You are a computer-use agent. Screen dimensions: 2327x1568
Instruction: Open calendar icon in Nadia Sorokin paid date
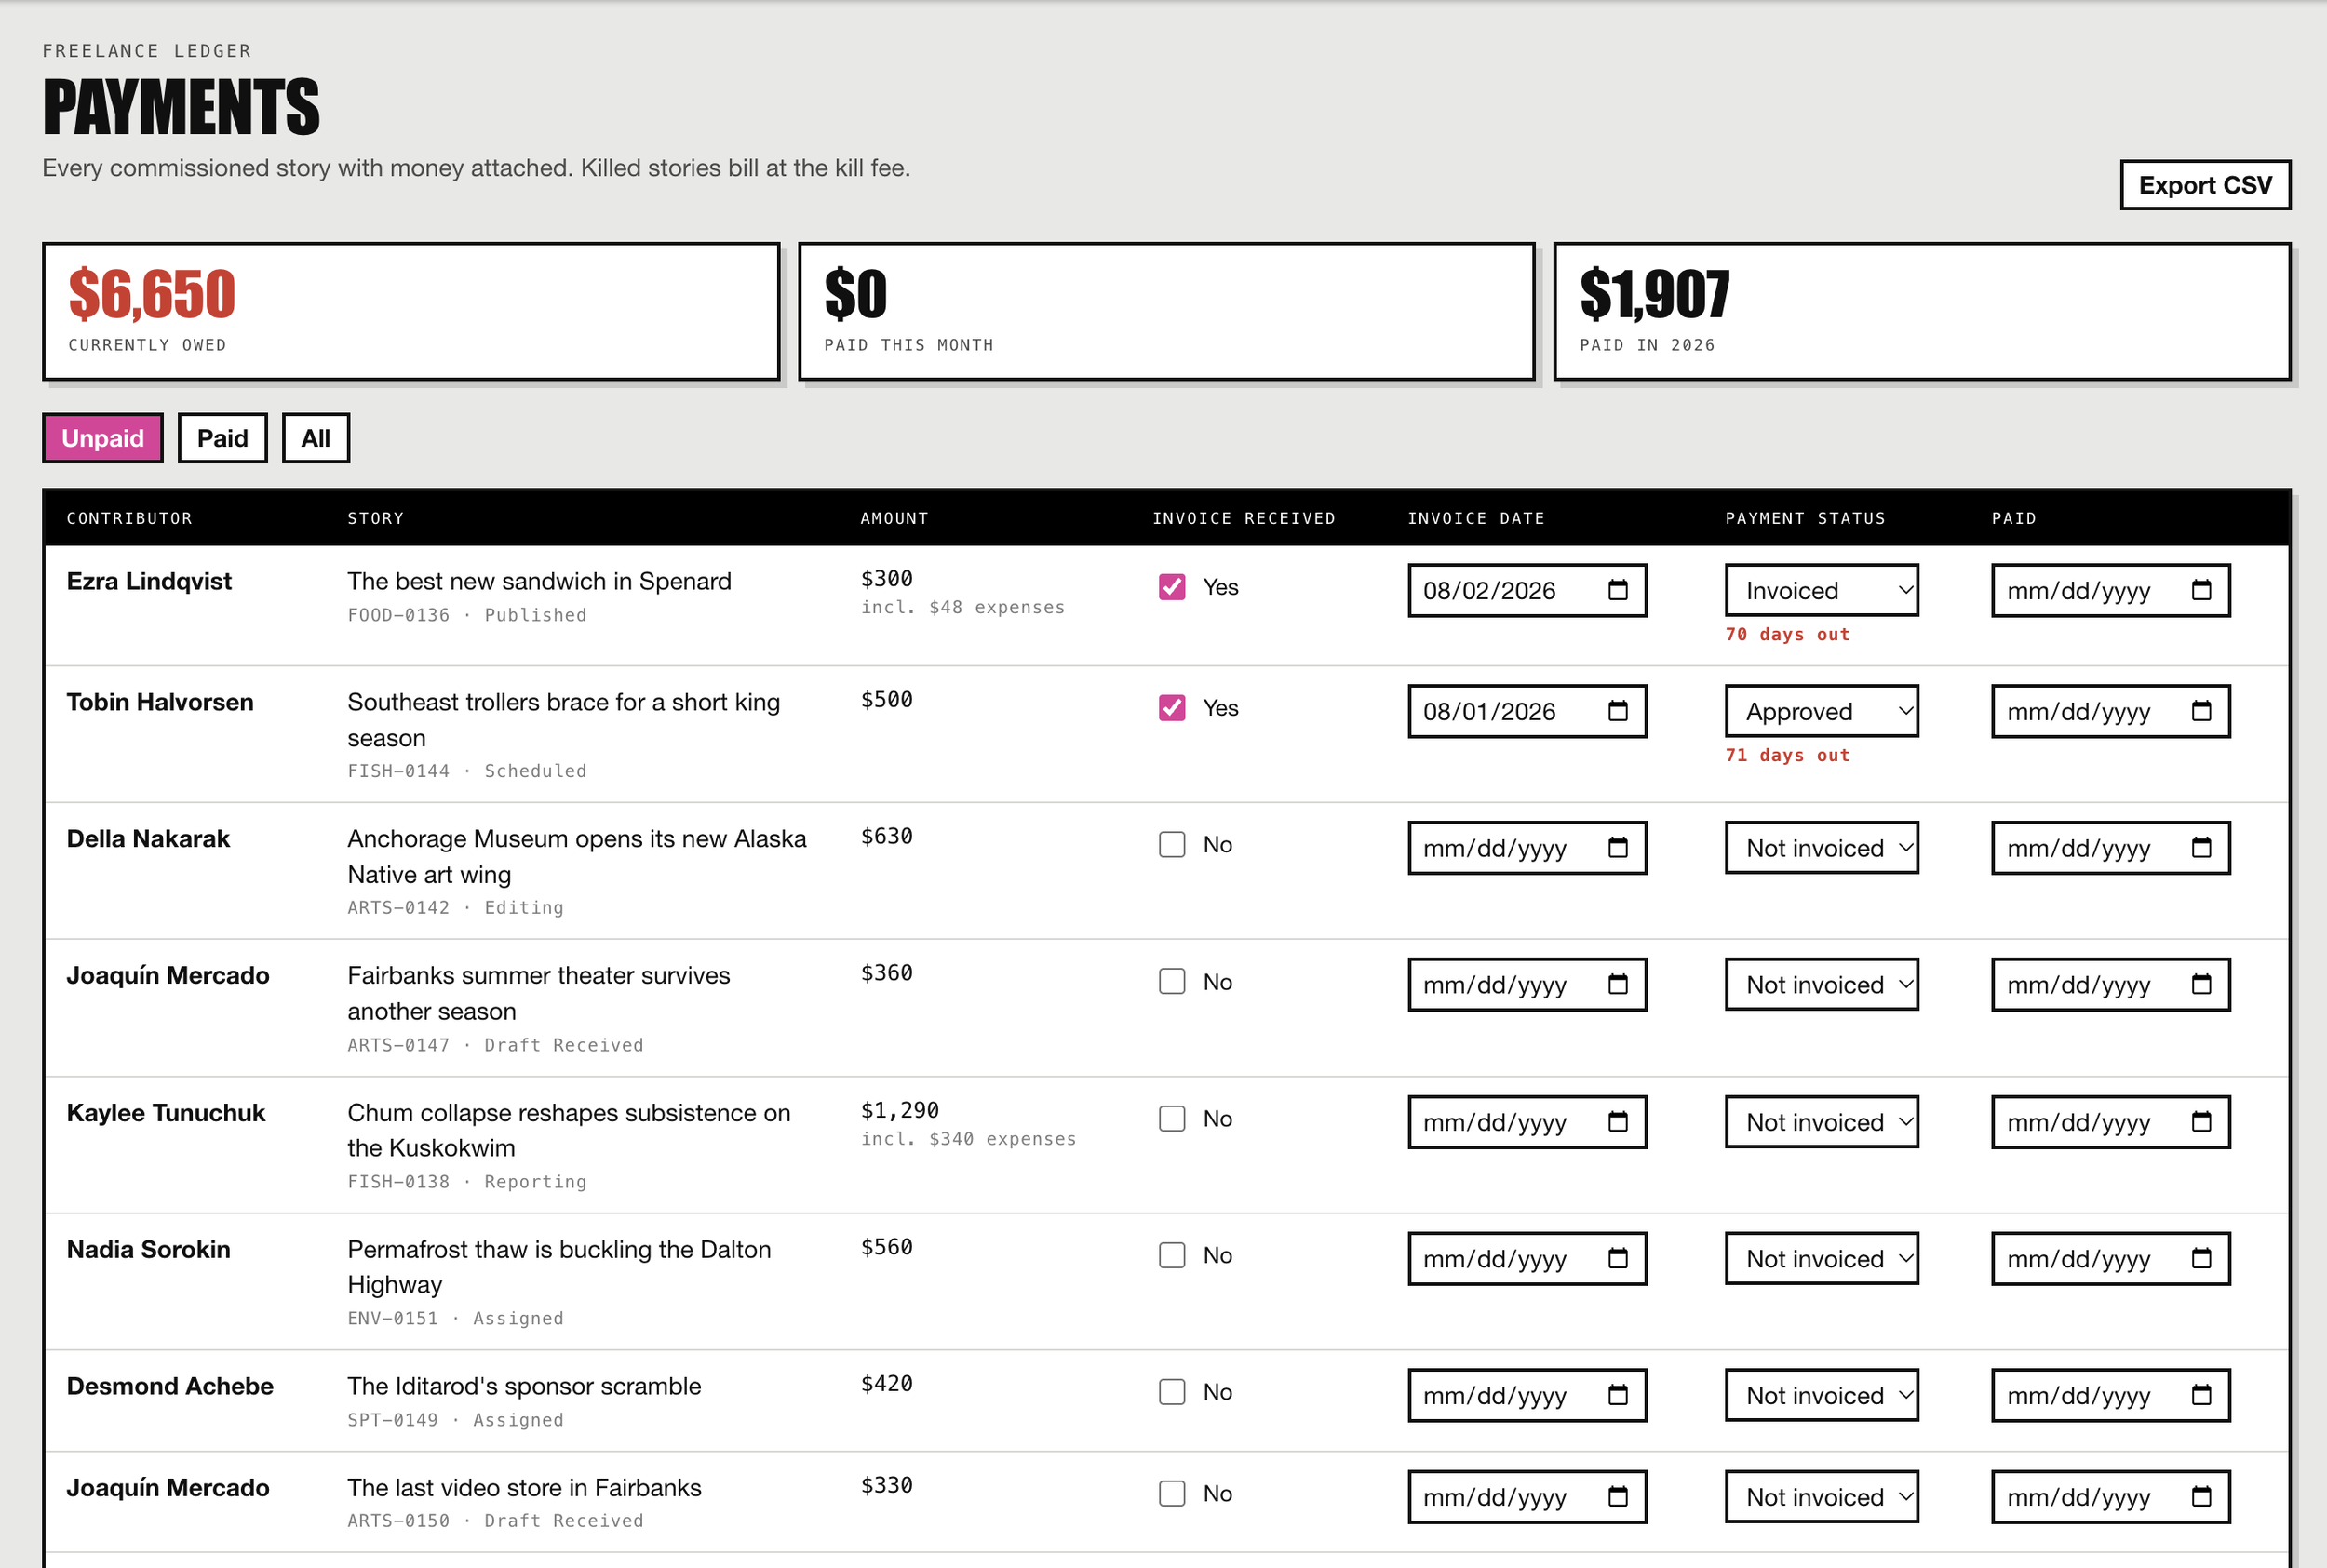2201,1258
